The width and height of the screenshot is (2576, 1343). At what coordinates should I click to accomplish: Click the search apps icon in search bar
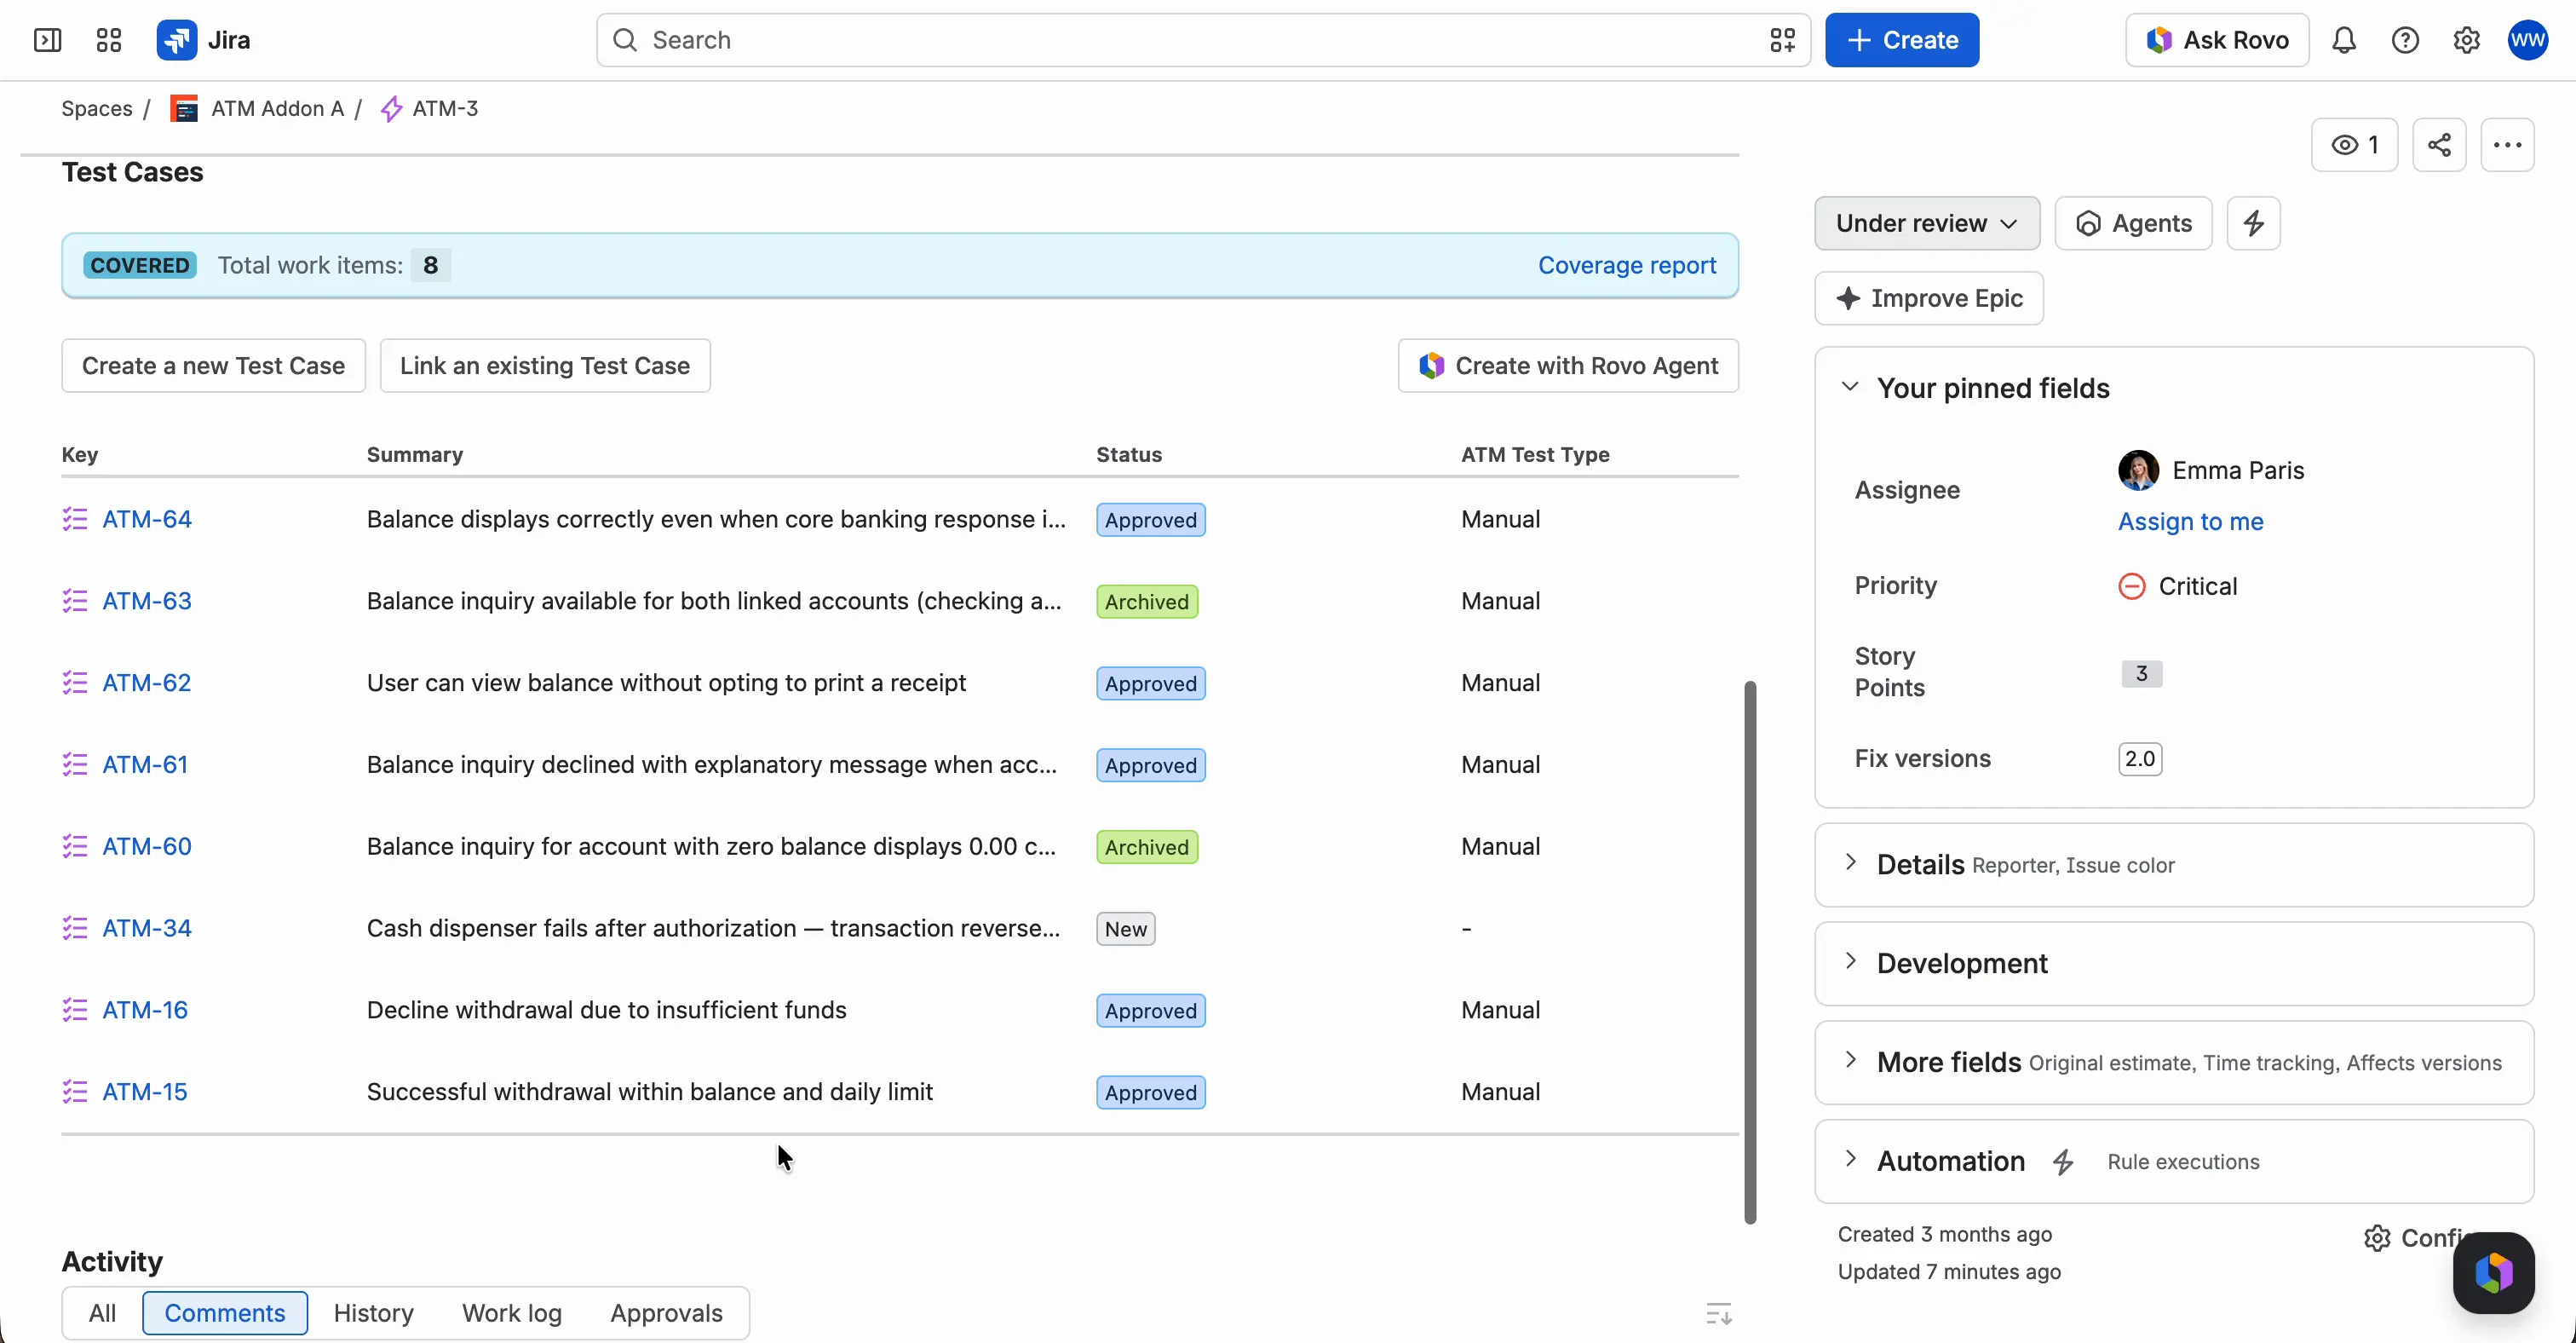[x=1782, y=40]
